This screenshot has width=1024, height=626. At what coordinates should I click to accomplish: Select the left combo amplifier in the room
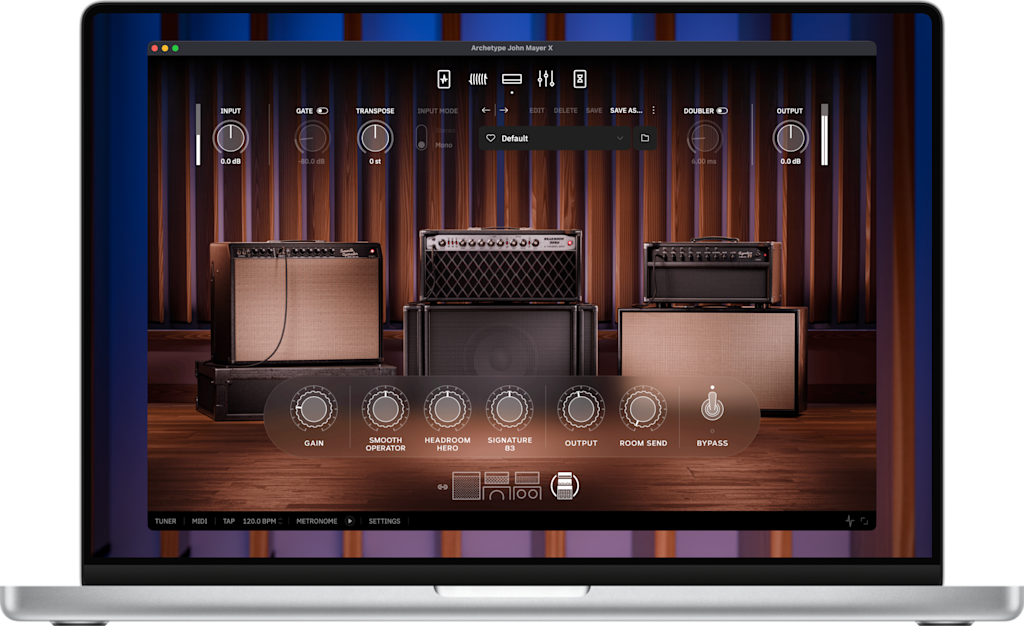pyautogui.click(x=297, y=302)
